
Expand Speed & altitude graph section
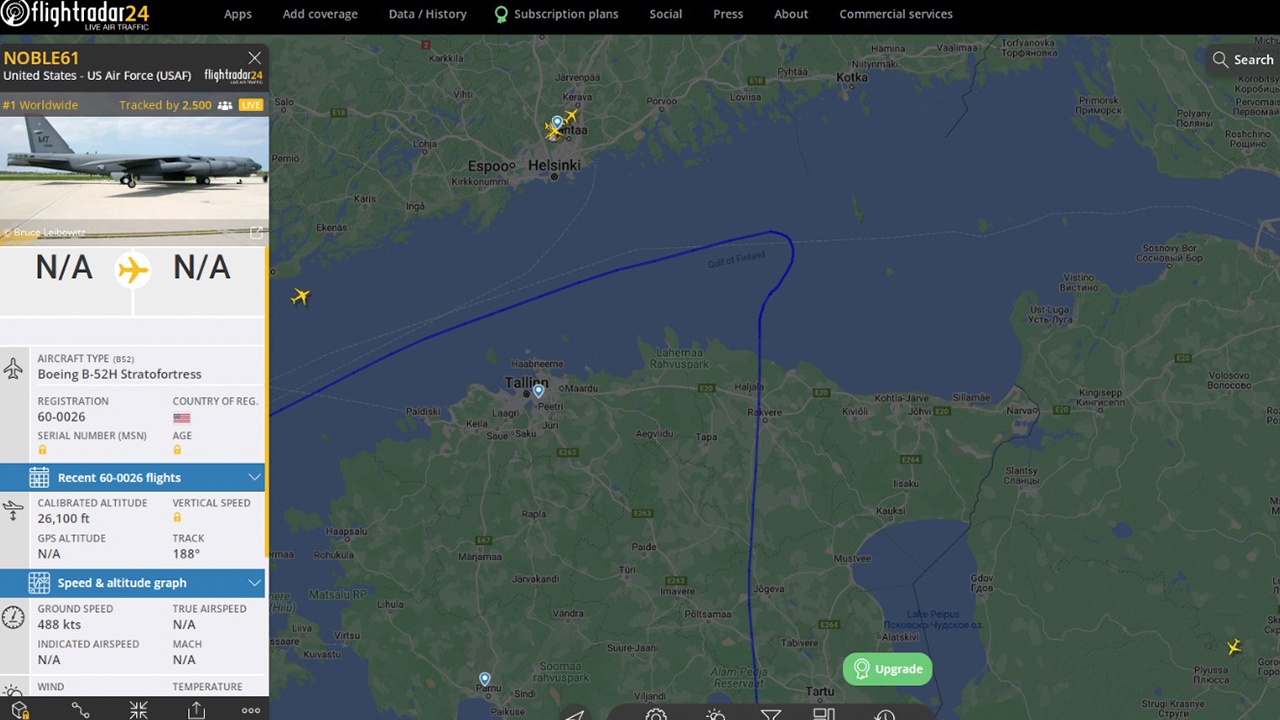tap(132, 583)
